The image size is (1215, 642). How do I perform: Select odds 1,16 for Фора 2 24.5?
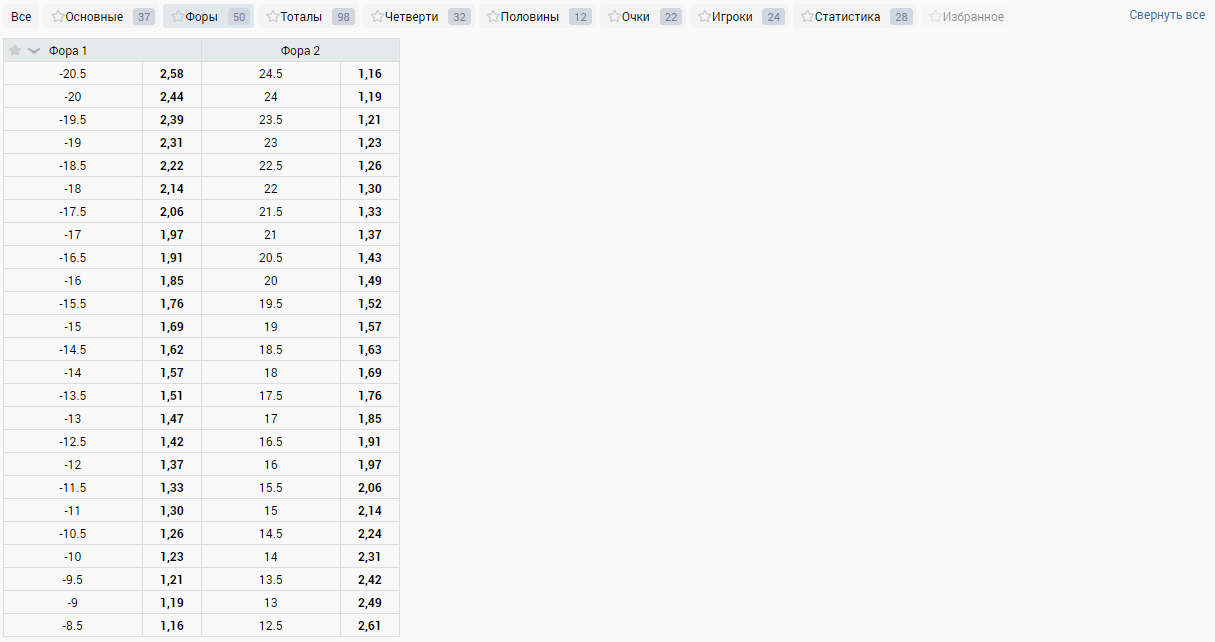(370, 74)
